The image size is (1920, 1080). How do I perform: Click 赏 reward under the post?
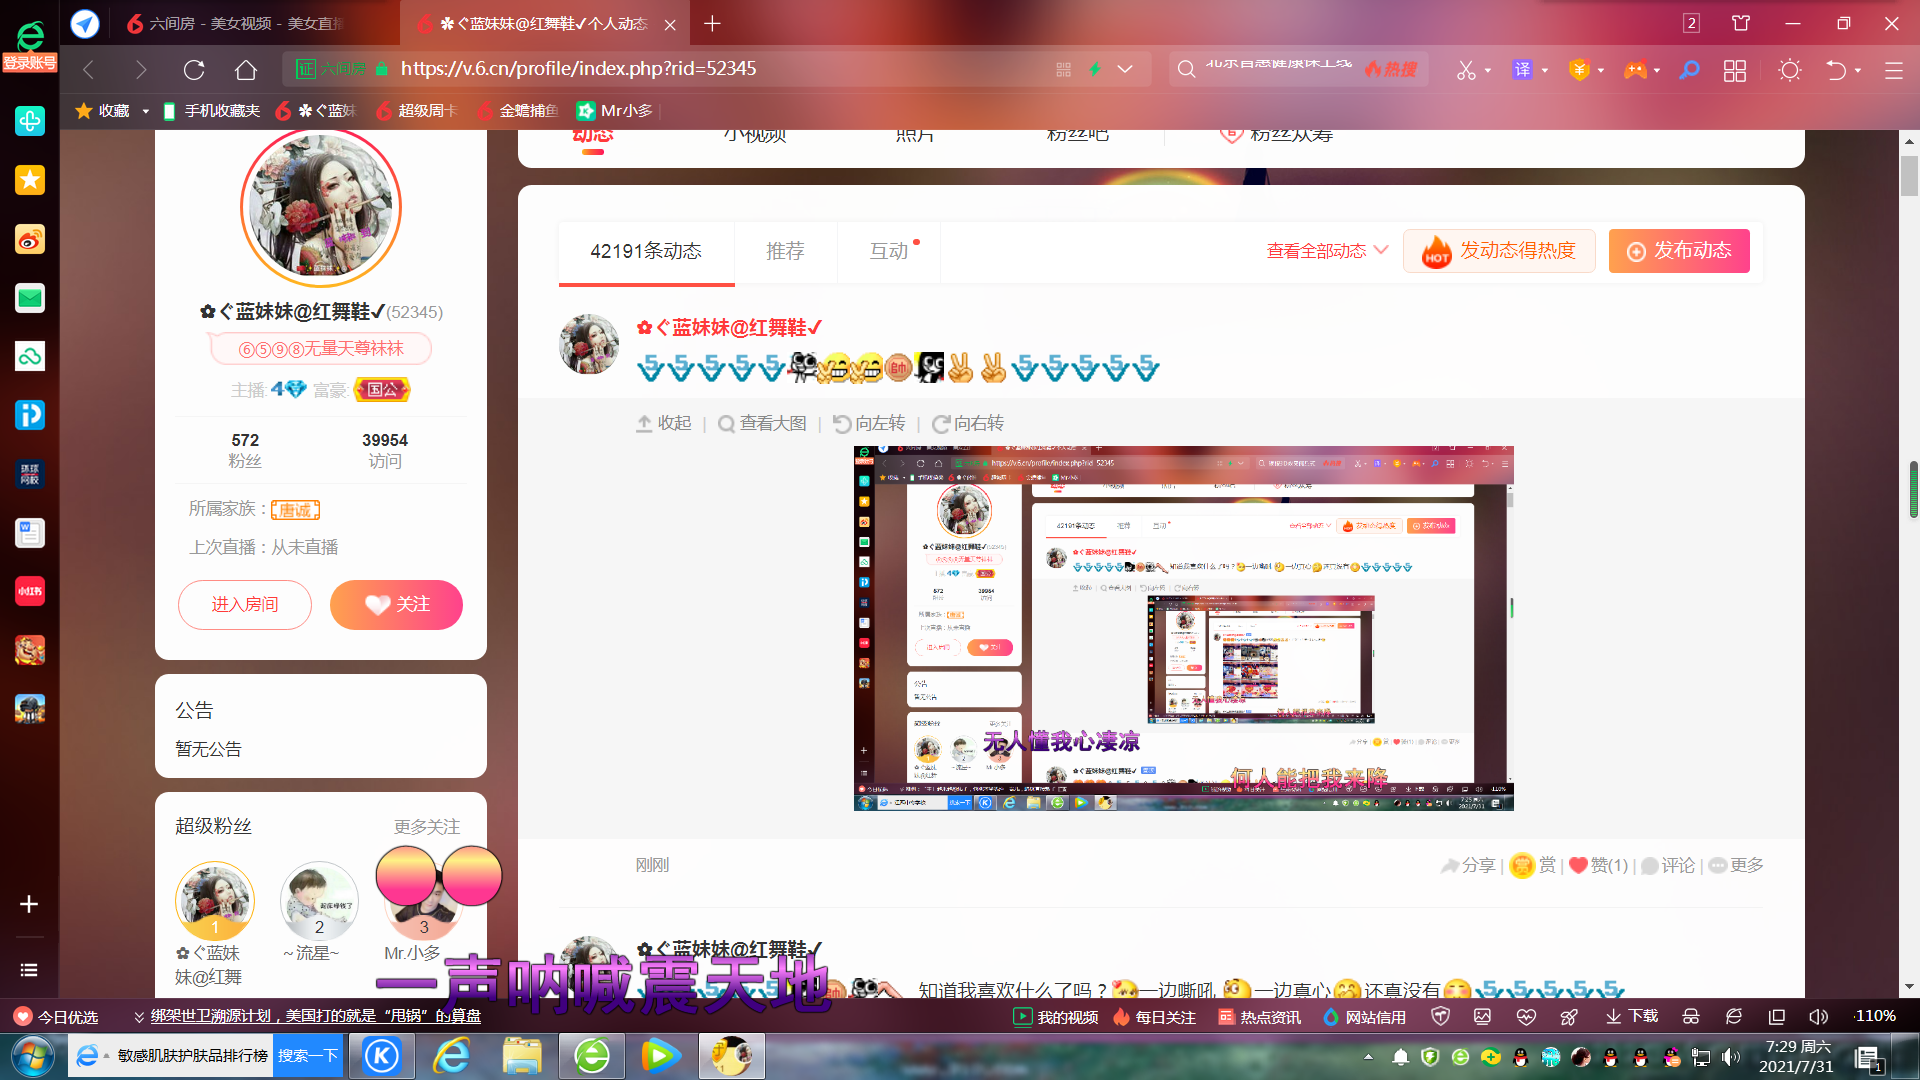click(1533, 865)
